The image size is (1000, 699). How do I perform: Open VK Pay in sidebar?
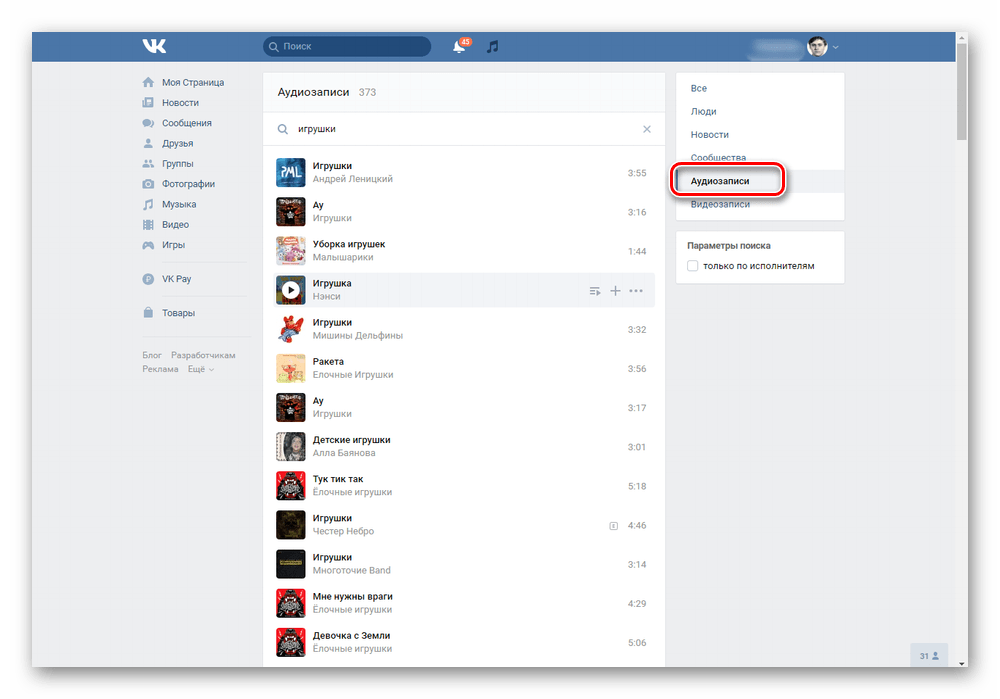point(176,279)
